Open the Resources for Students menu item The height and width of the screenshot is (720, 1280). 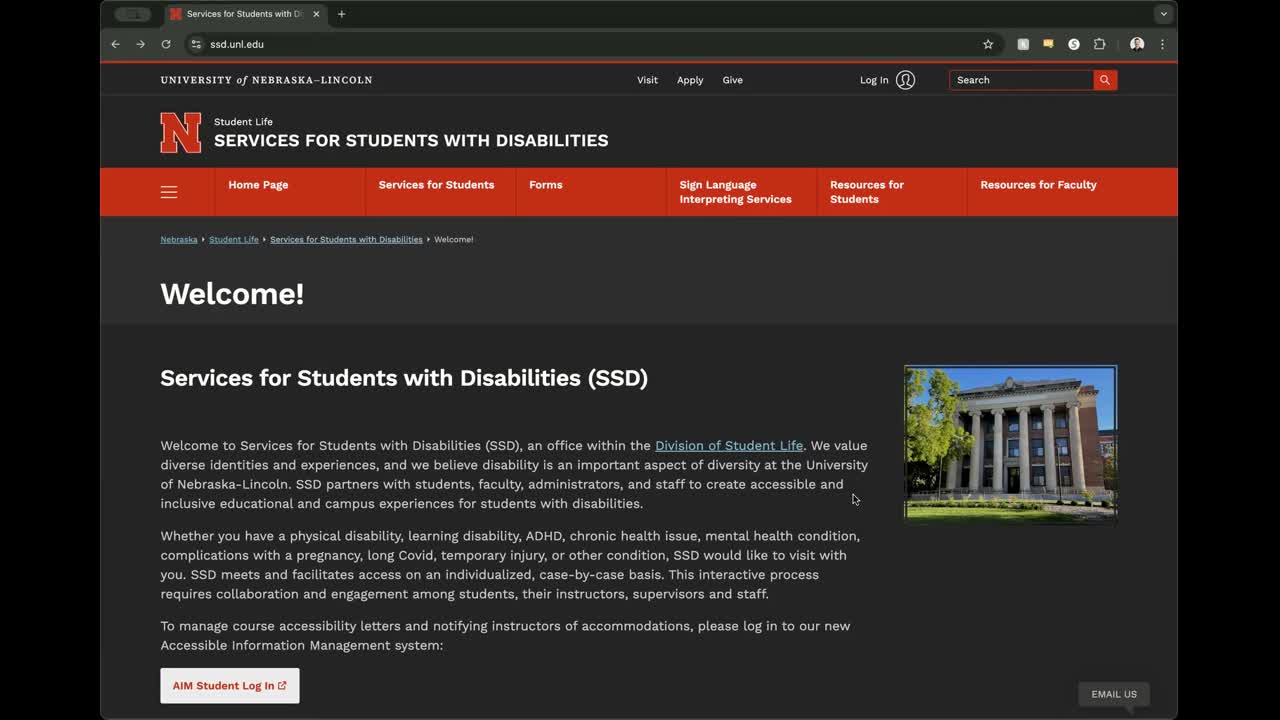(x=866, y=192)
